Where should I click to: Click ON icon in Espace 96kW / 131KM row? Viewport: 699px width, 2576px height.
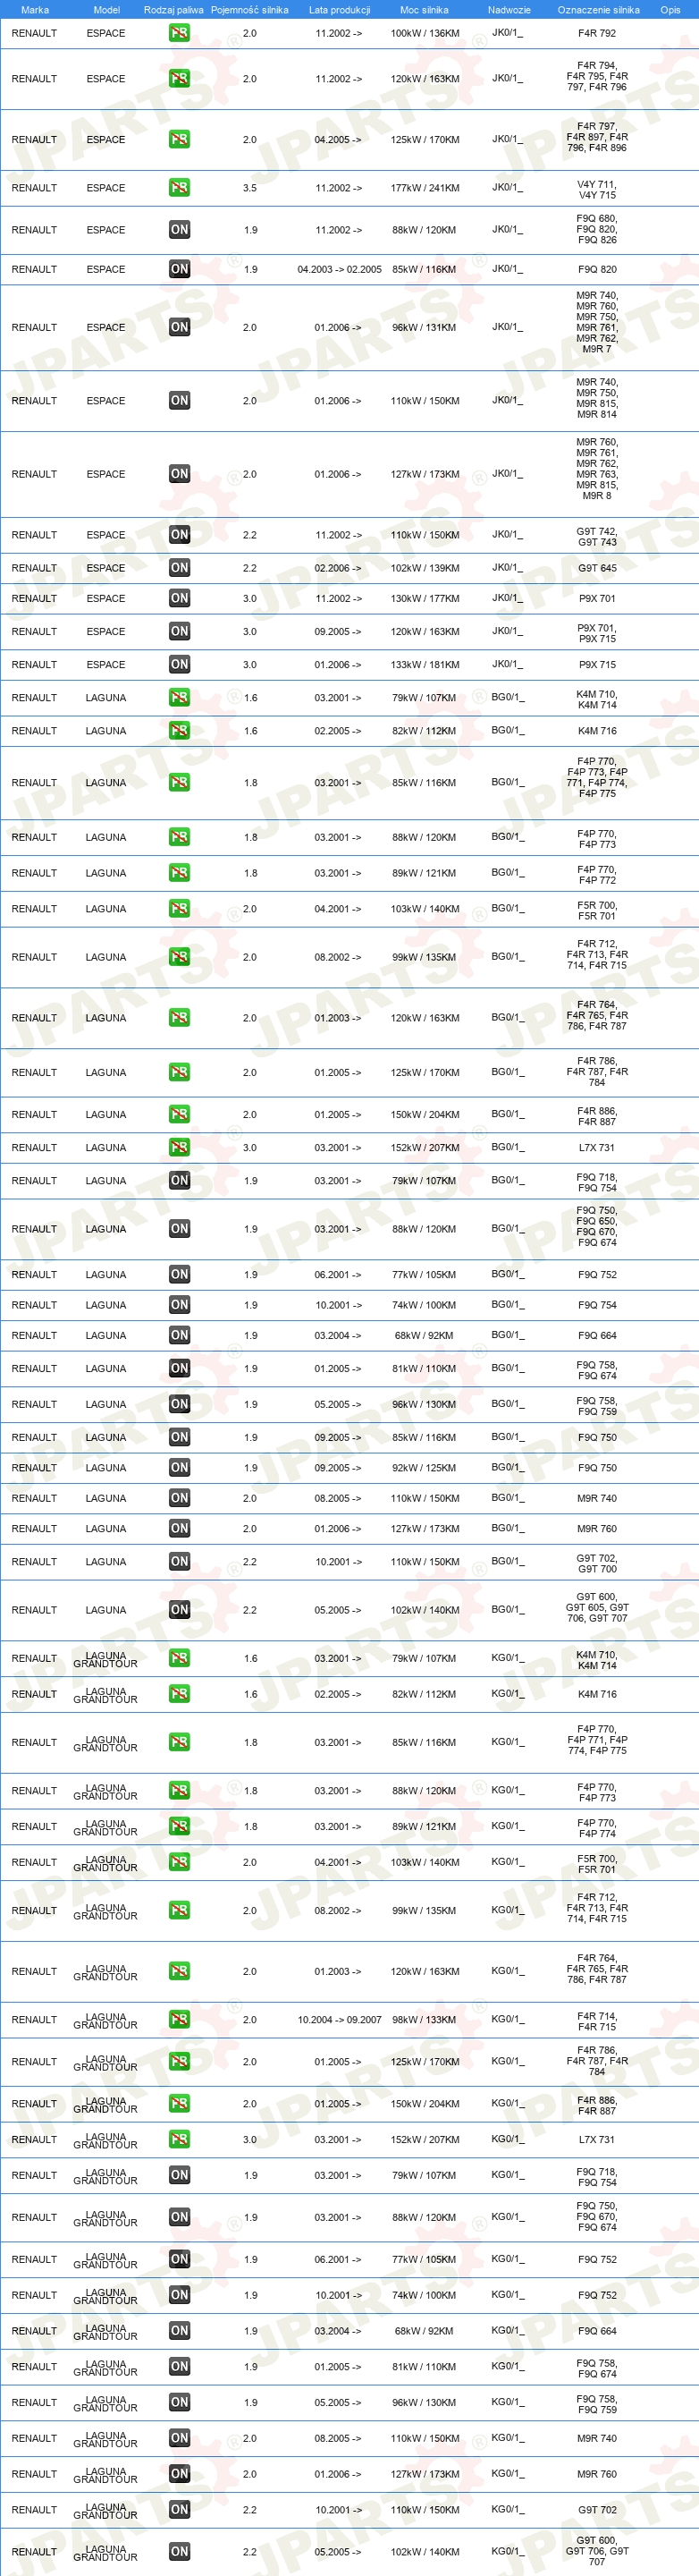[x=179, y=327]
